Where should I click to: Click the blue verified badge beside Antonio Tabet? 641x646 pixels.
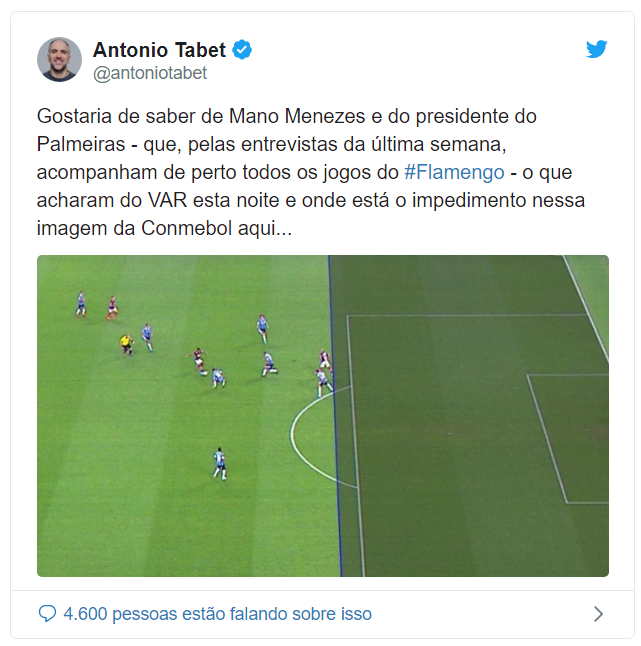pos(242,50)
